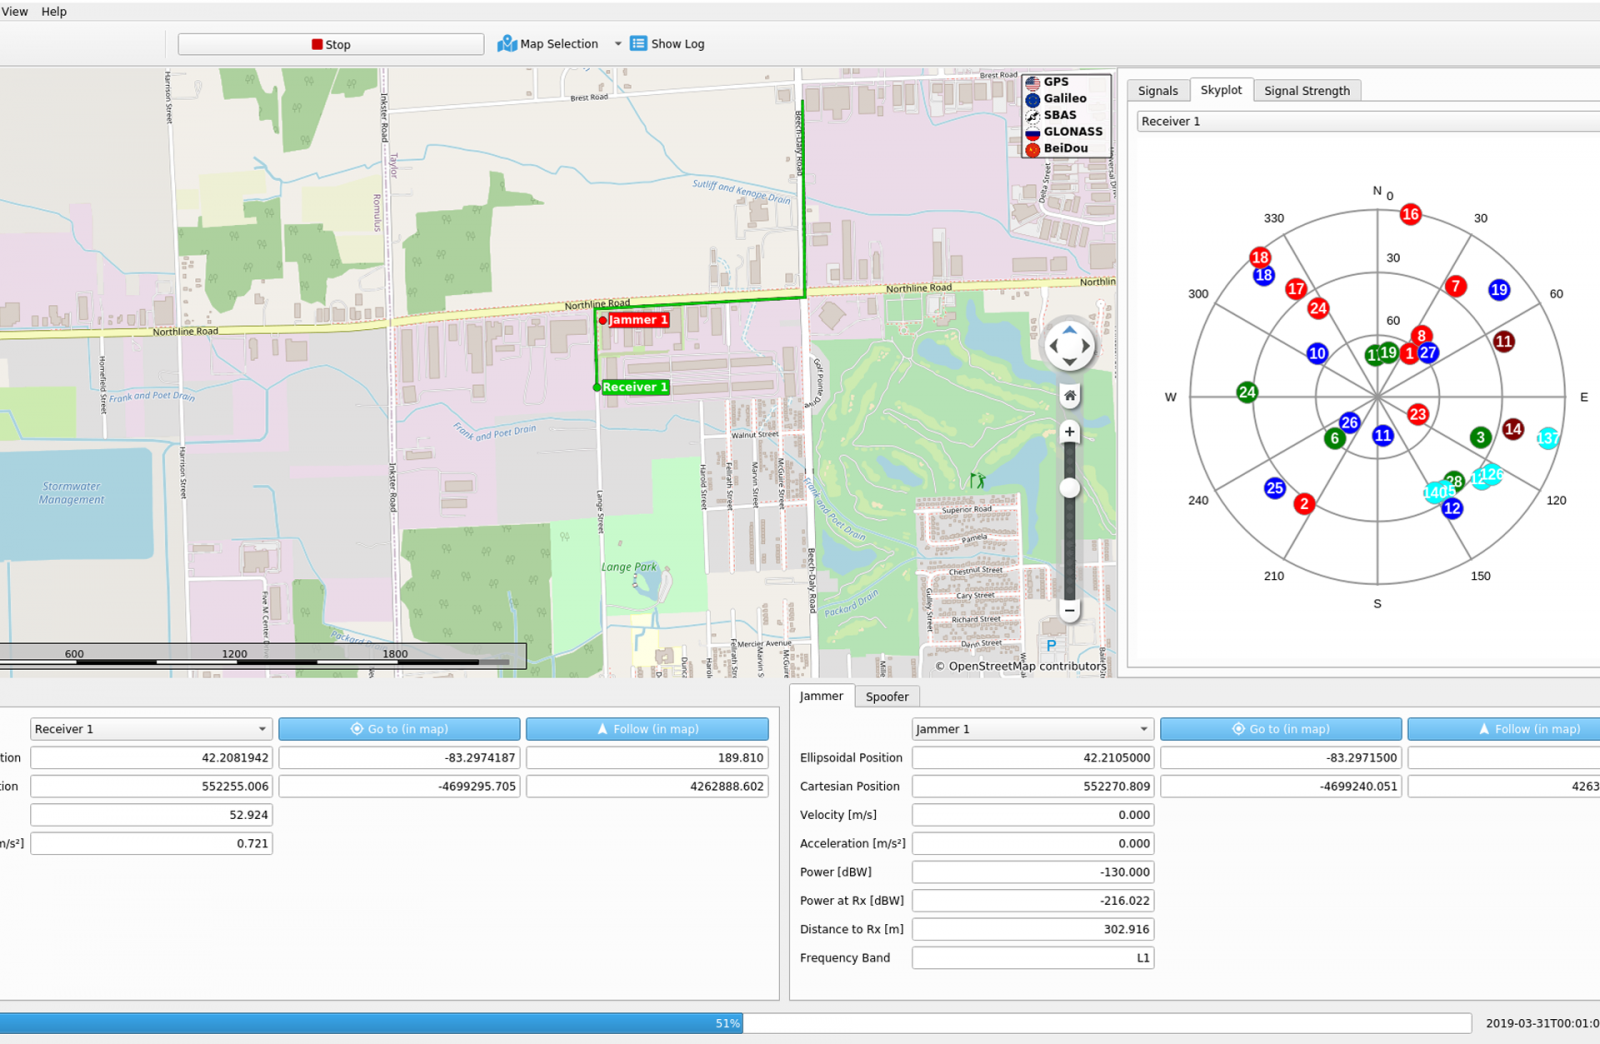The image size is (1600, 1044).
Task: Open the Help menu
Action: click(x=54, y=12)
